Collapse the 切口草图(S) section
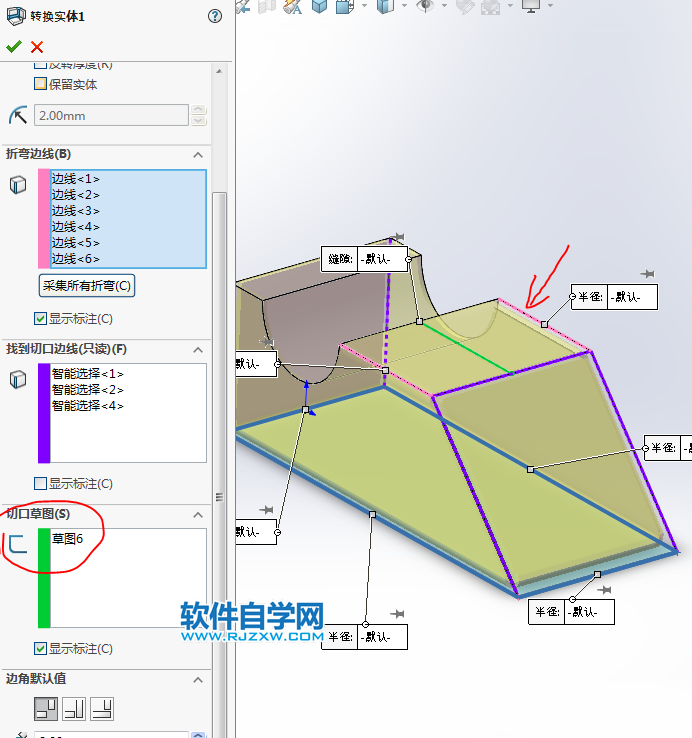The height and width of the screenshot is (738, 692). 198,514
